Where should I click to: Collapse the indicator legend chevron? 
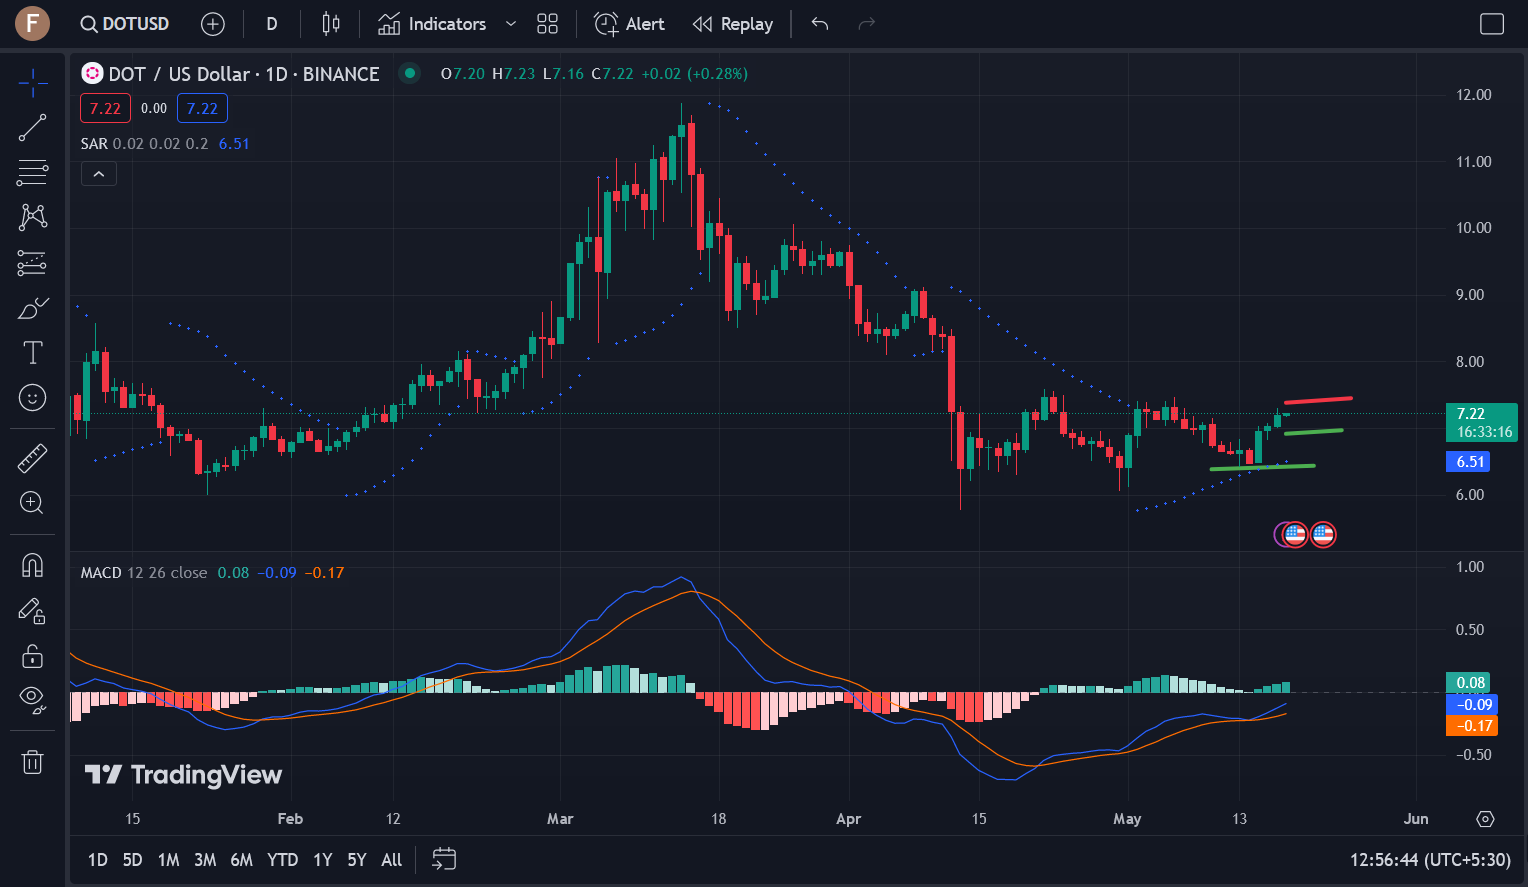pyautogui.click(x=99, y=174)
